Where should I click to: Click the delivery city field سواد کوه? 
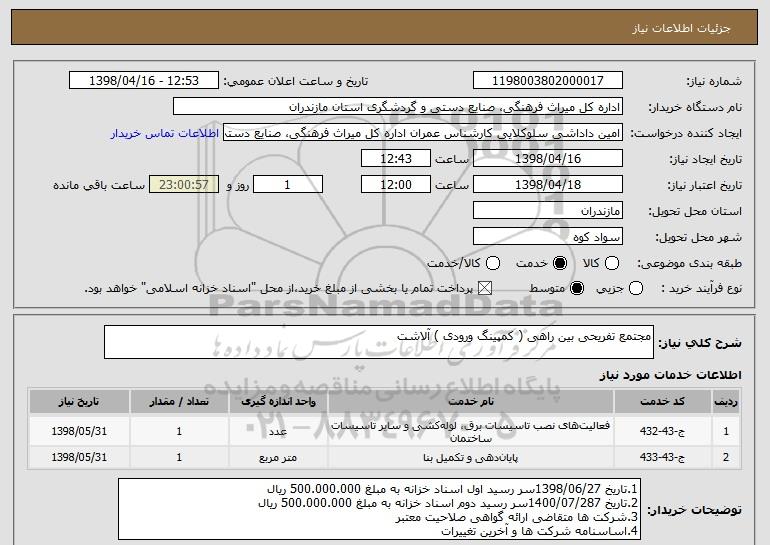click(548, 237)
